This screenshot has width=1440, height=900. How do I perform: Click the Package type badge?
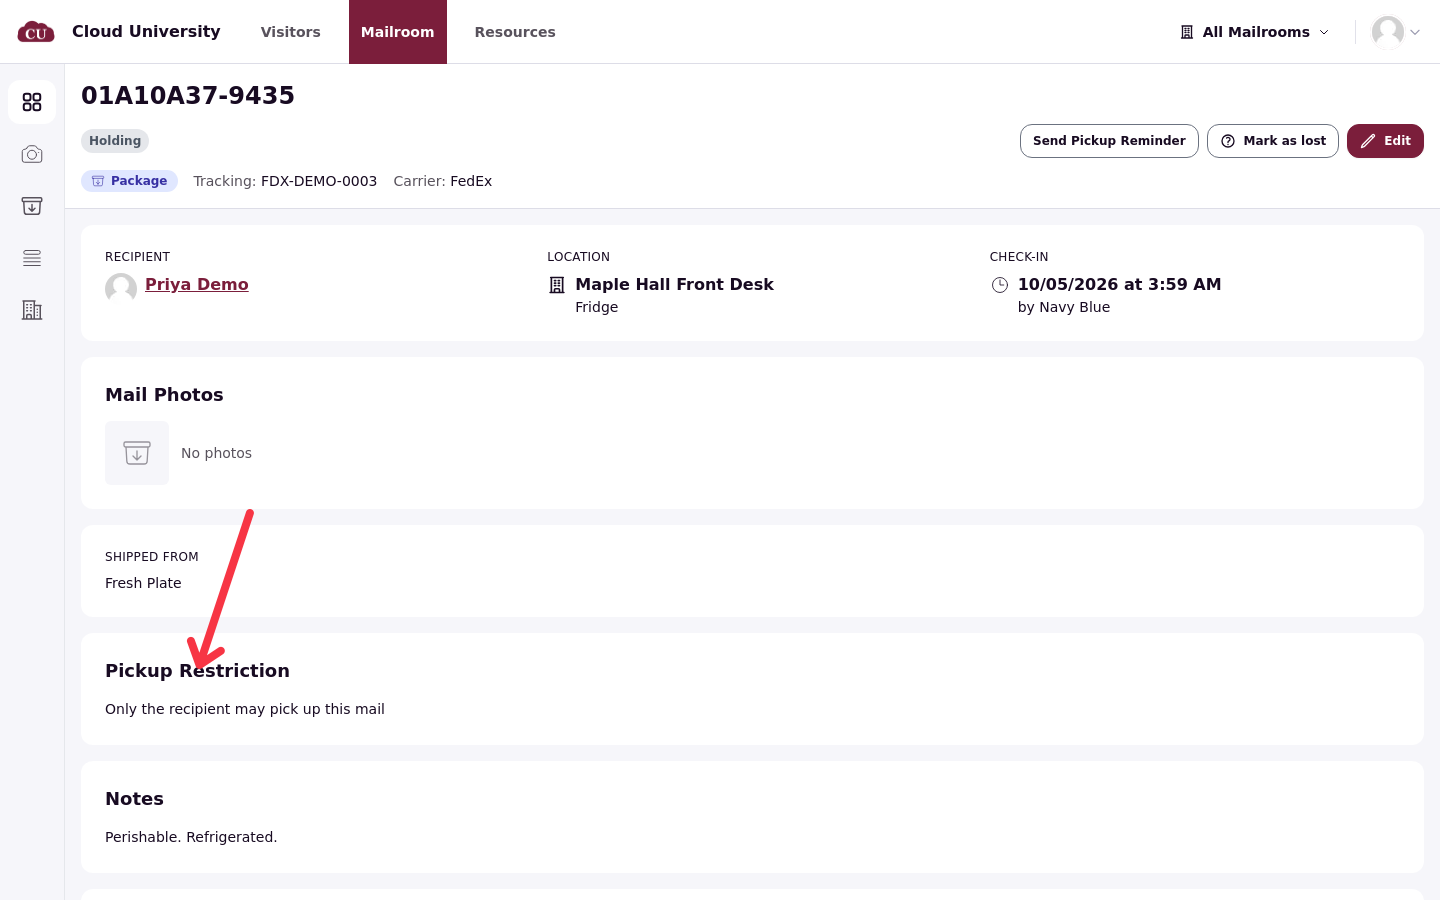129,181
